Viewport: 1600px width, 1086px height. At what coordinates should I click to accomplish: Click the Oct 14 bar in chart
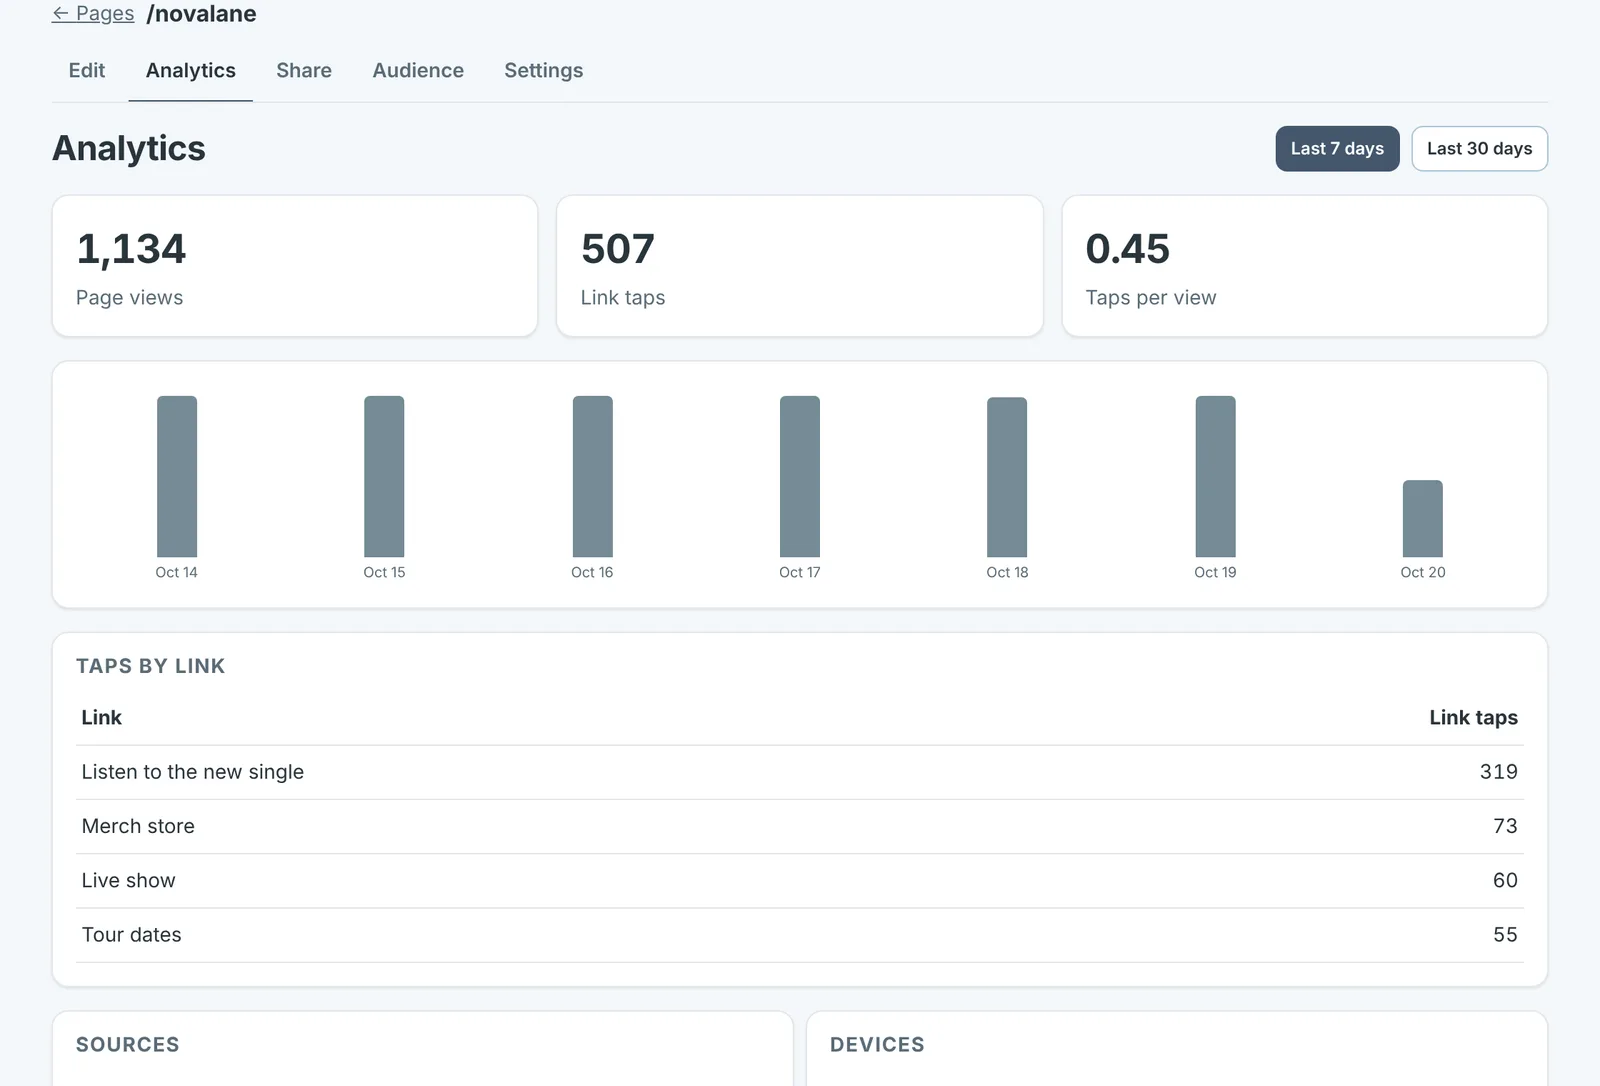point(177,476)
